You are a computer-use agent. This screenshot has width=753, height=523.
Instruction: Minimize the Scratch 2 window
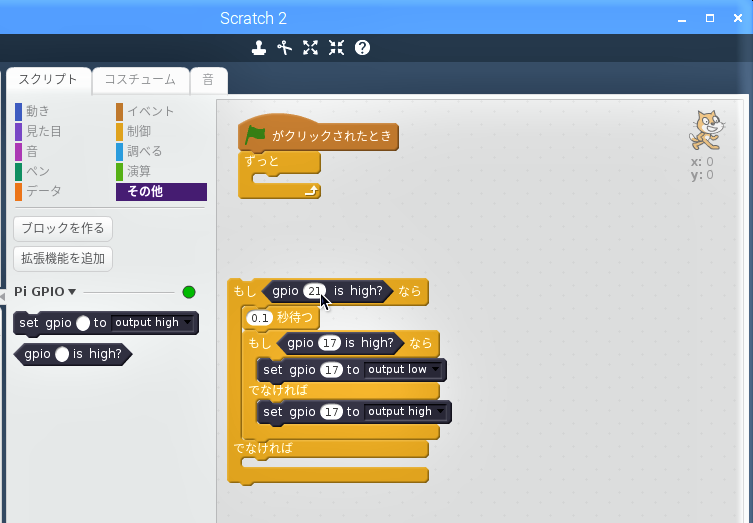tap(682, 19)
